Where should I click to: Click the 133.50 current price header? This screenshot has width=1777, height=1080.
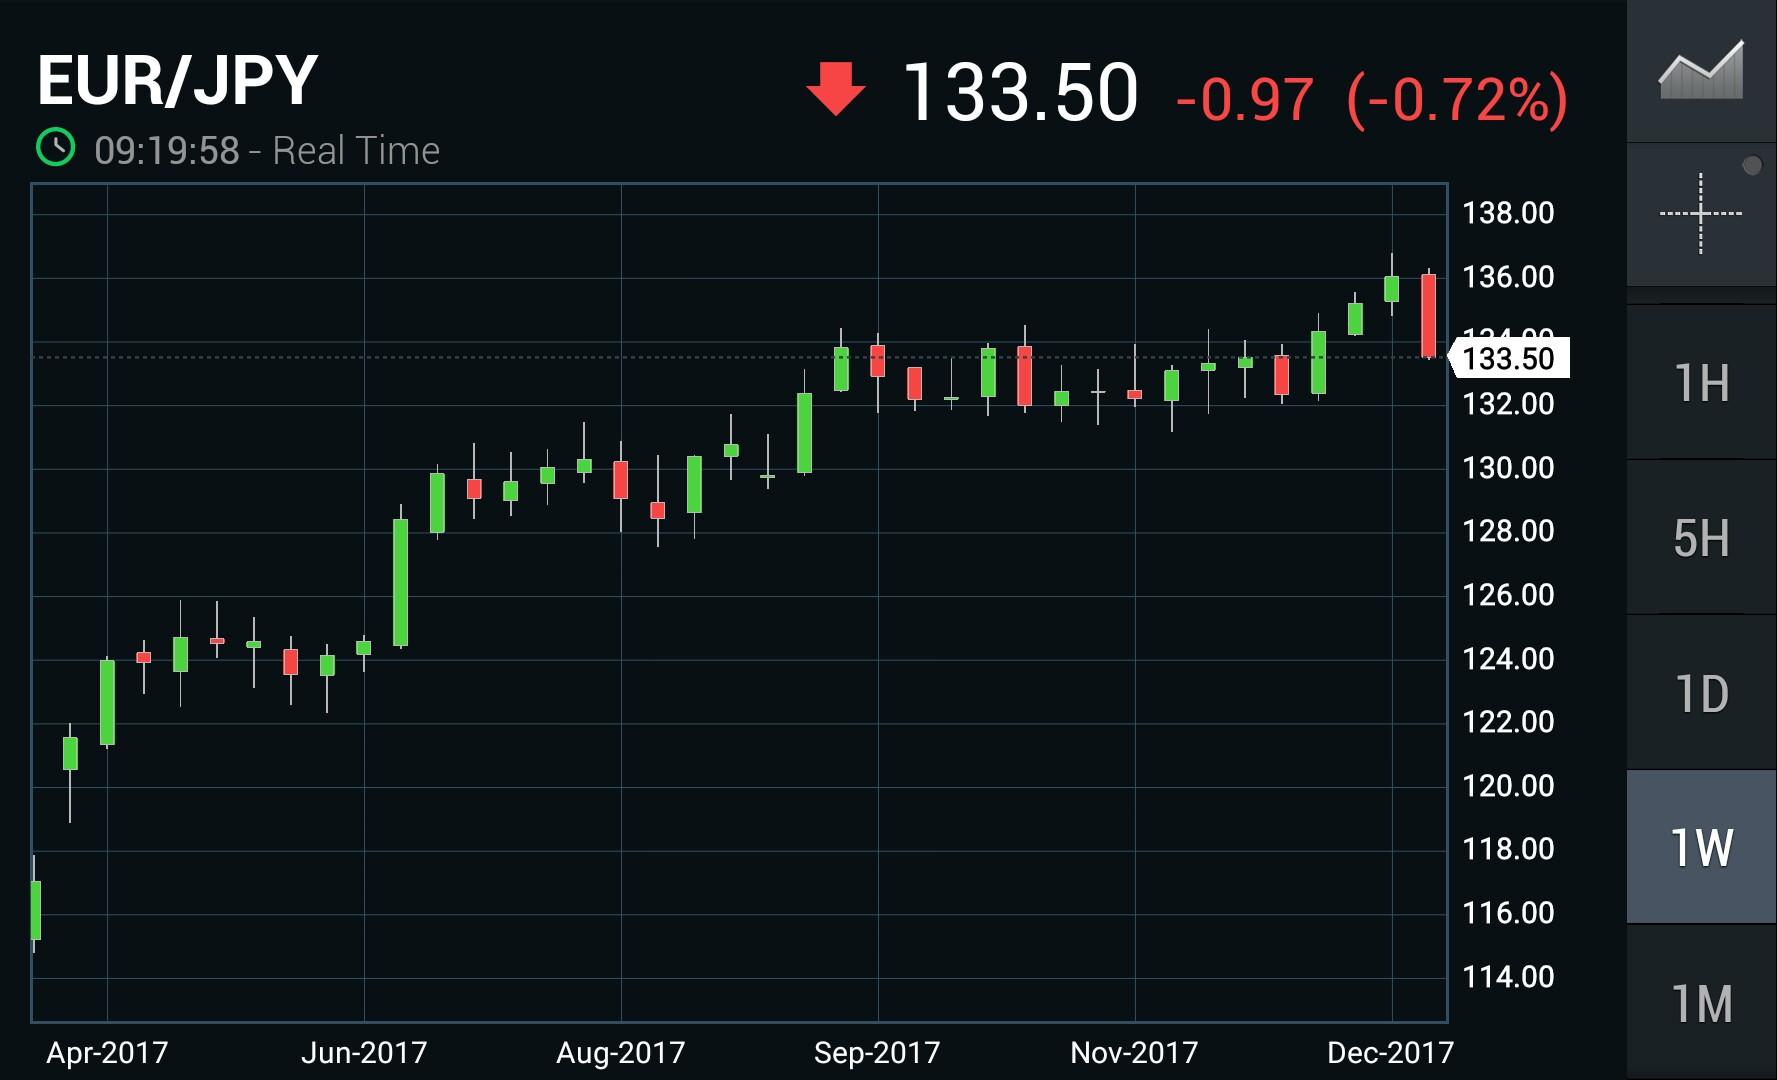pyautogui.click(x=1020, y=93)
